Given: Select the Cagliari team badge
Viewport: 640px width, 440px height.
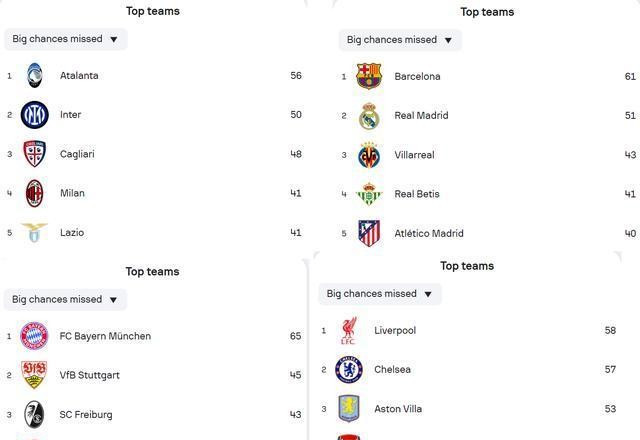Looking at the screenshot, I should [x=35, y=154].
